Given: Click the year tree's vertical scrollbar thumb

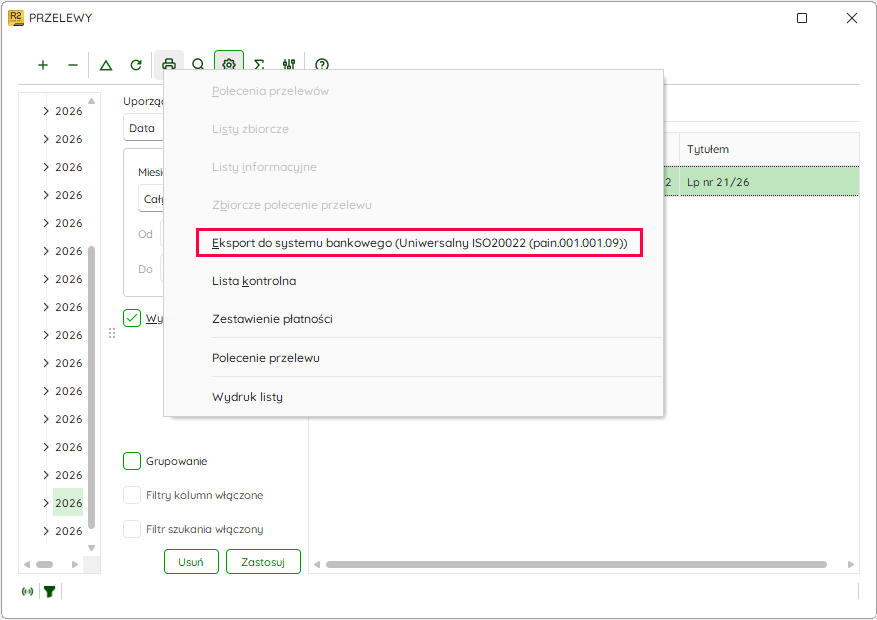Looking at the screenshot, I should coord(92,387).
